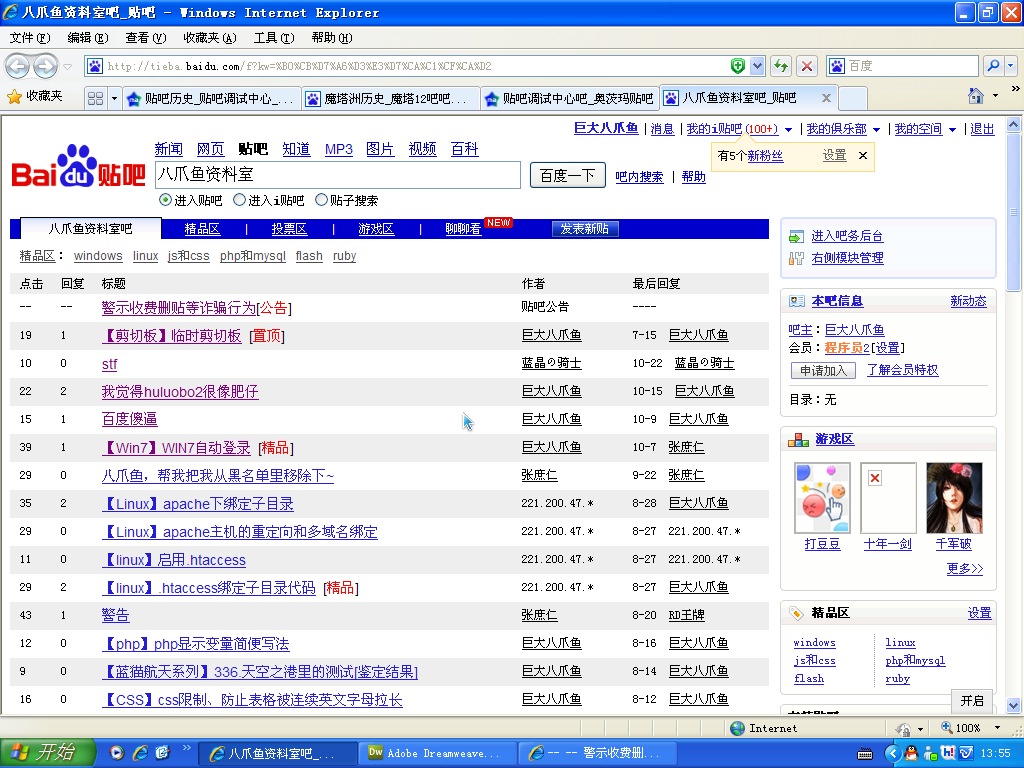The image size is (1024, 768).
Task: Switch to the 魔塔洲历史_魔塔12吧 tab
Action: (x=391, y=98)
